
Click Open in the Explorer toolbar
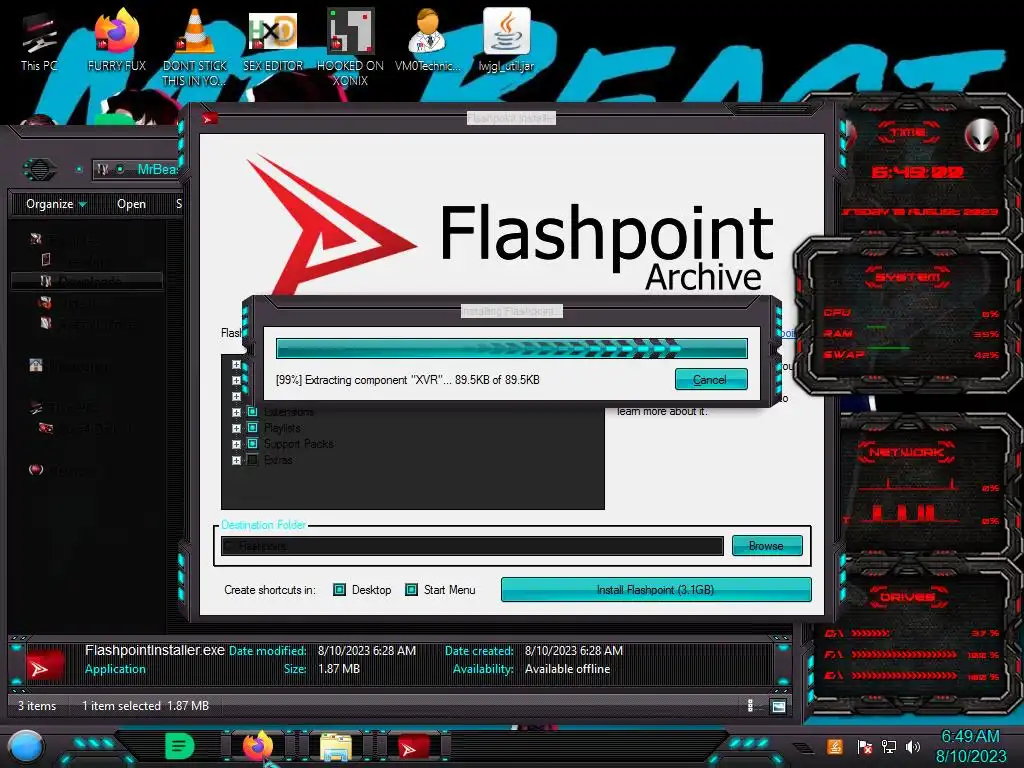pyautogui.click(x=131, y=204)
